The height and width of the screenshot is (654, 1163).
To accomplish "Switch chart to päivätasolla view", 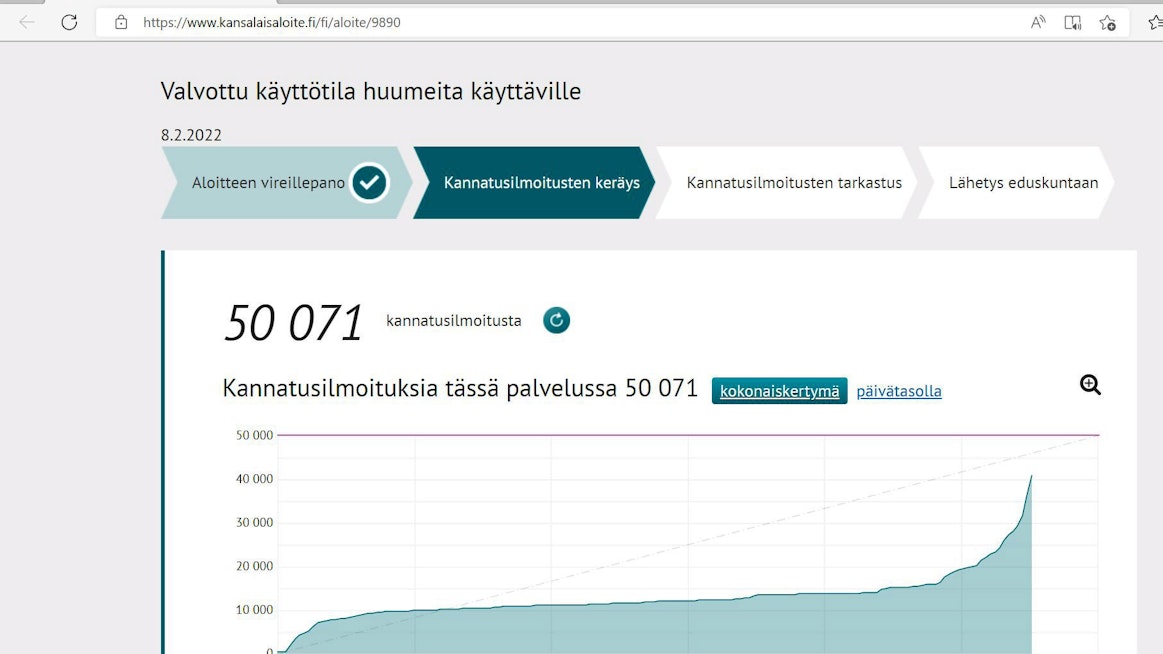I will pyautogui.click(x=899, y=391).
